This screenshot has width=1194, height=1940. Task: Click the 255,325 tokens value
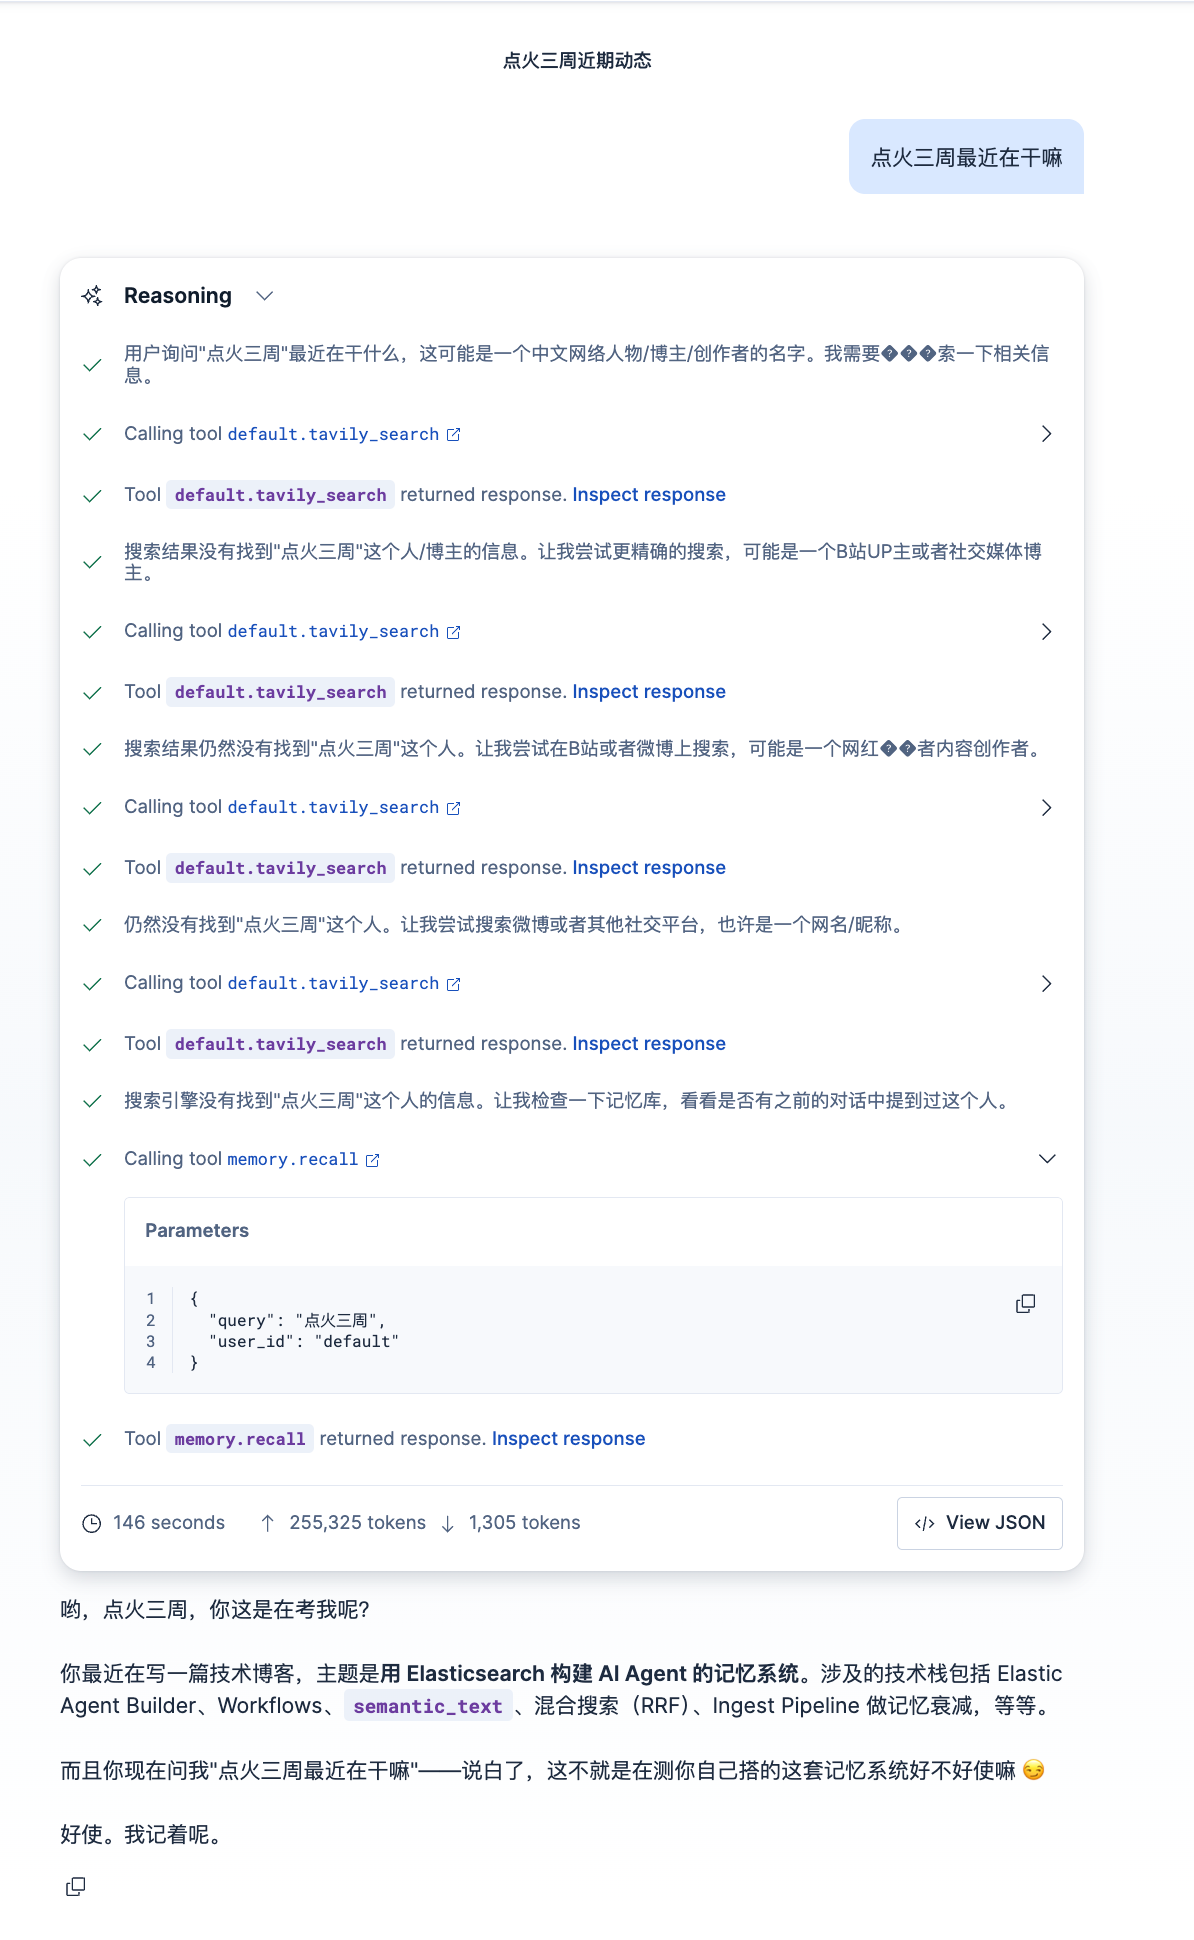357,1523
